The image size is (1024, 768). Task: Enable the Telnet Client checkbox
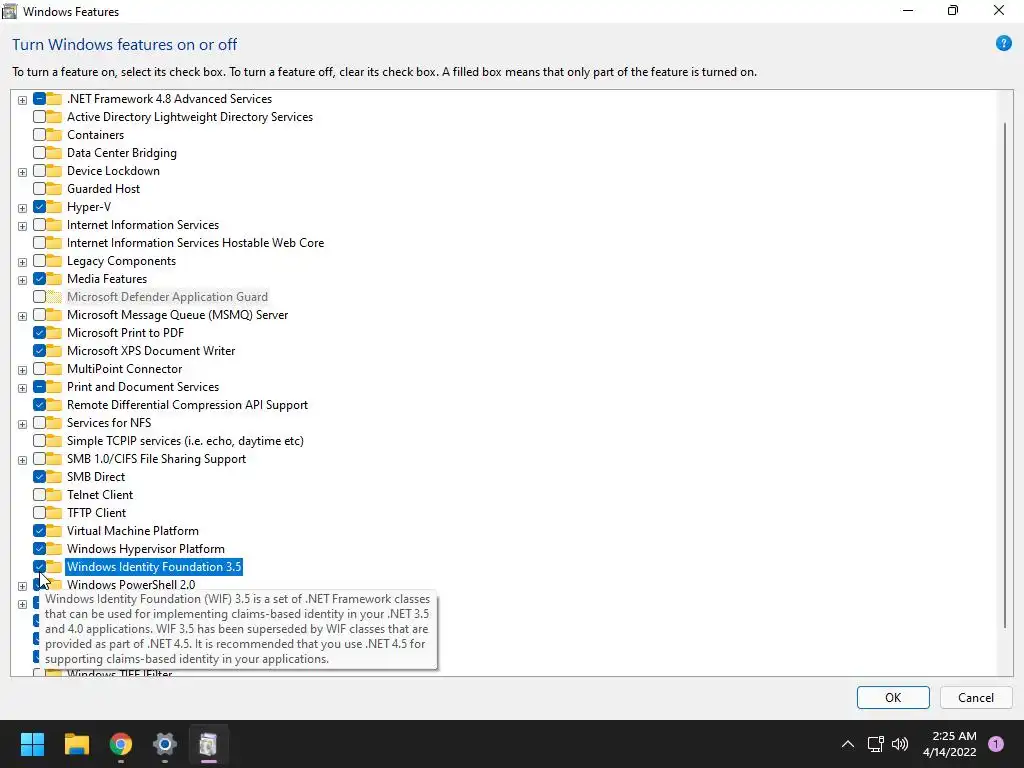[39, 495]
